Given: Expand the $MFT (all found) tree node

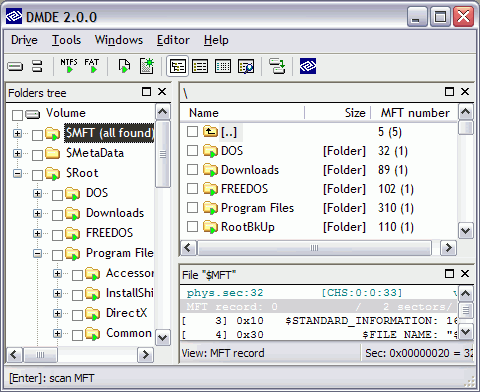Looking at the screenshot, I should pos(17,133).
